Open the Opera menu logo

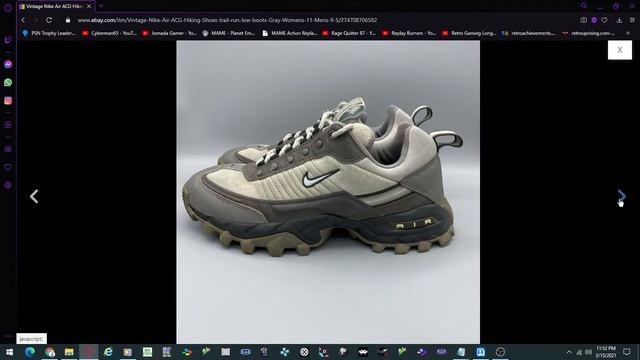(x=8, y=7)
